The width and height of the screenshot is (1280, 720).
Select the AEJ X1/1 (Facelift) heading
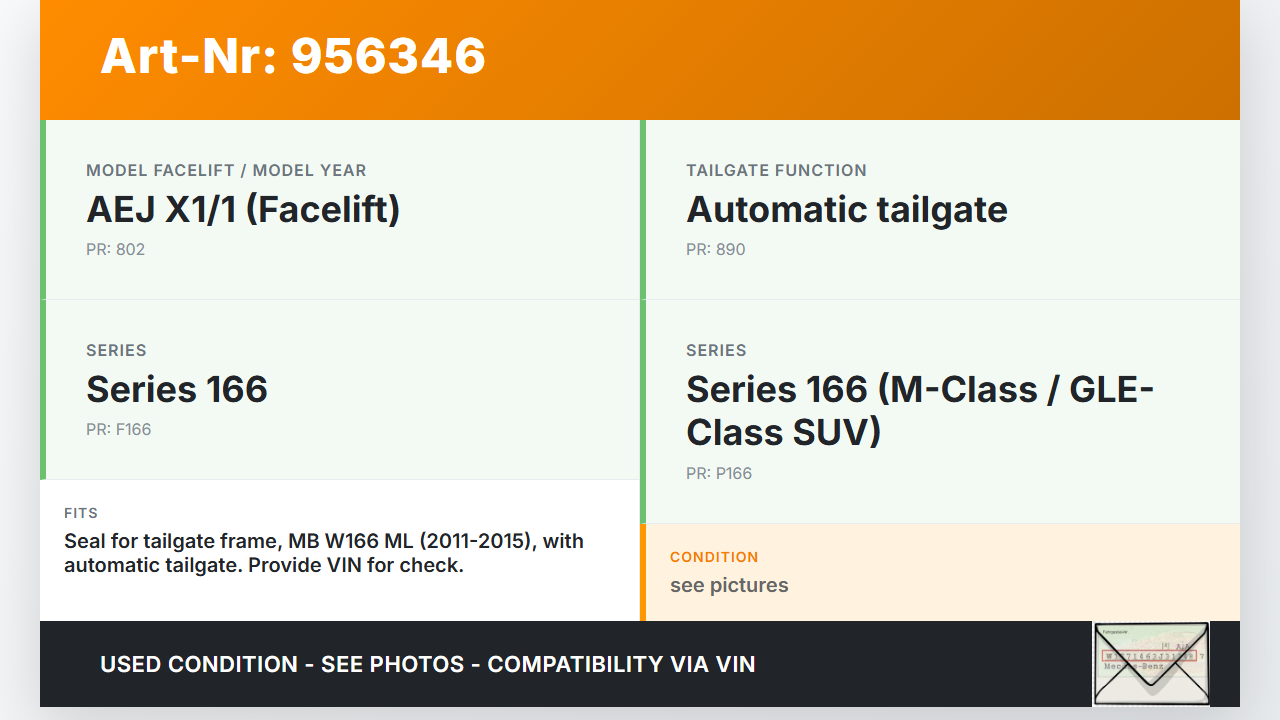(x=243, y=210)
